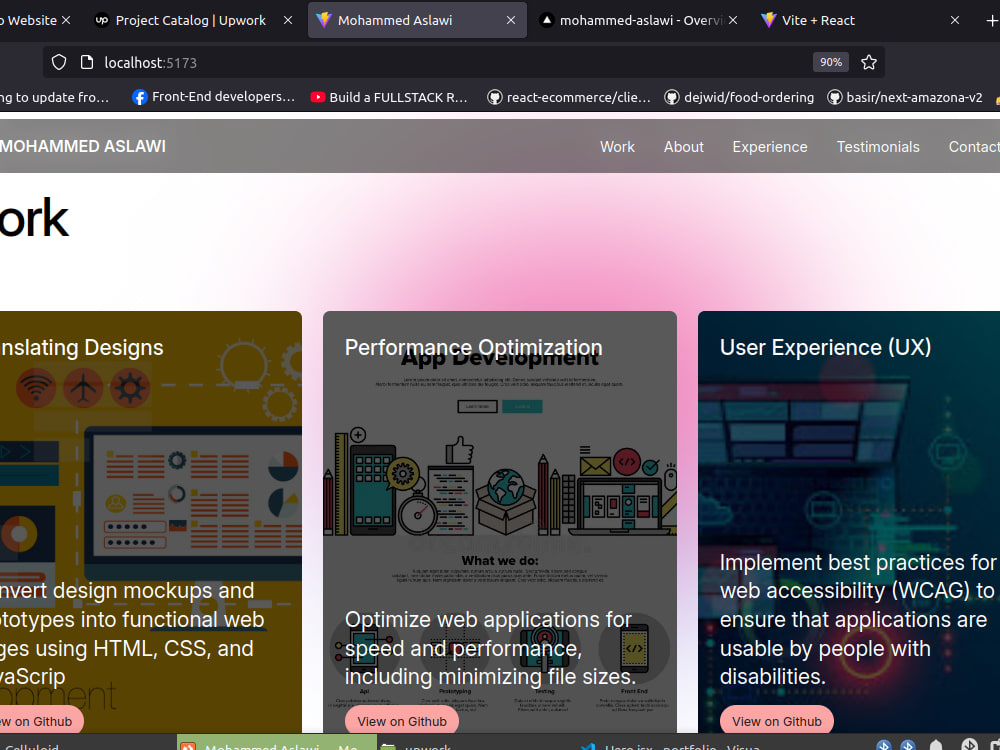The width and height of the screenshot is (1000, 750).
Task: Open the VS Code window in the taskbar
Action: pos(670,745)
